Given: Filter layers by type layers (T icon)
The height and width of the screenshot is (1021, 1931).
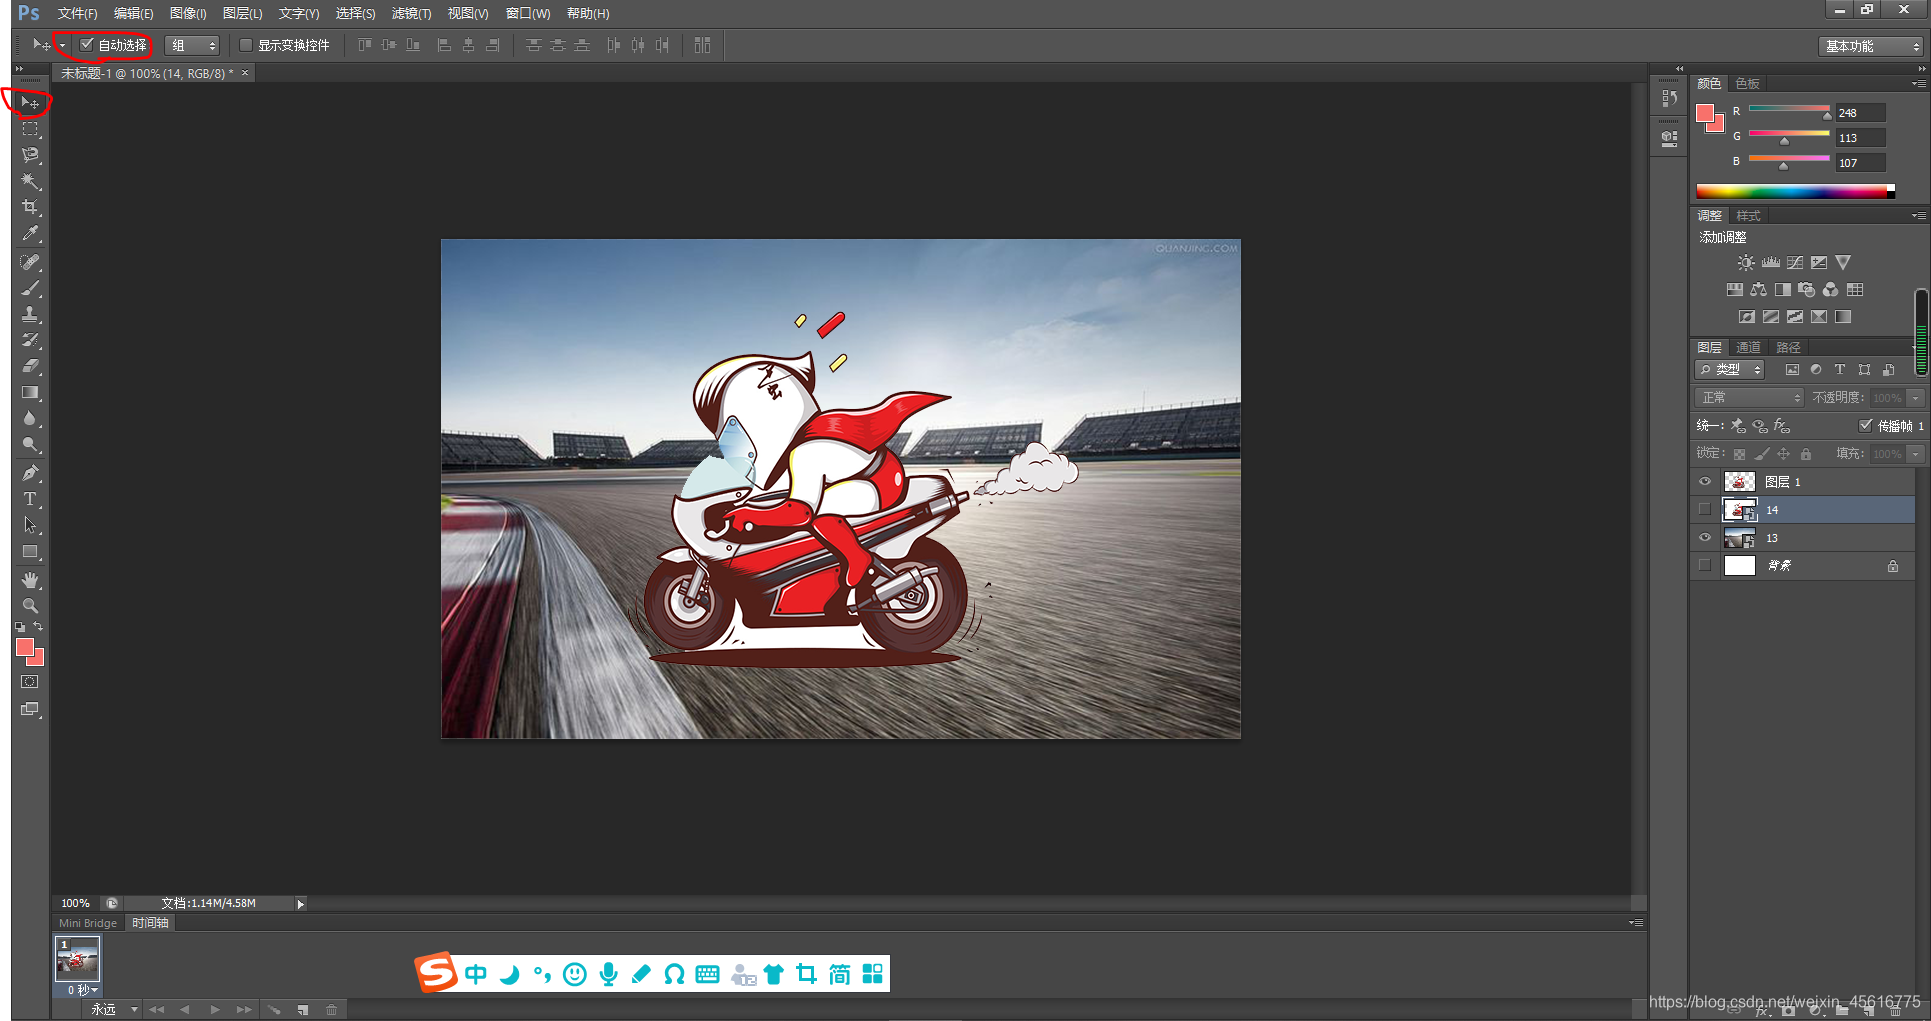Looking at the screenshot, I should [1839, 369].
